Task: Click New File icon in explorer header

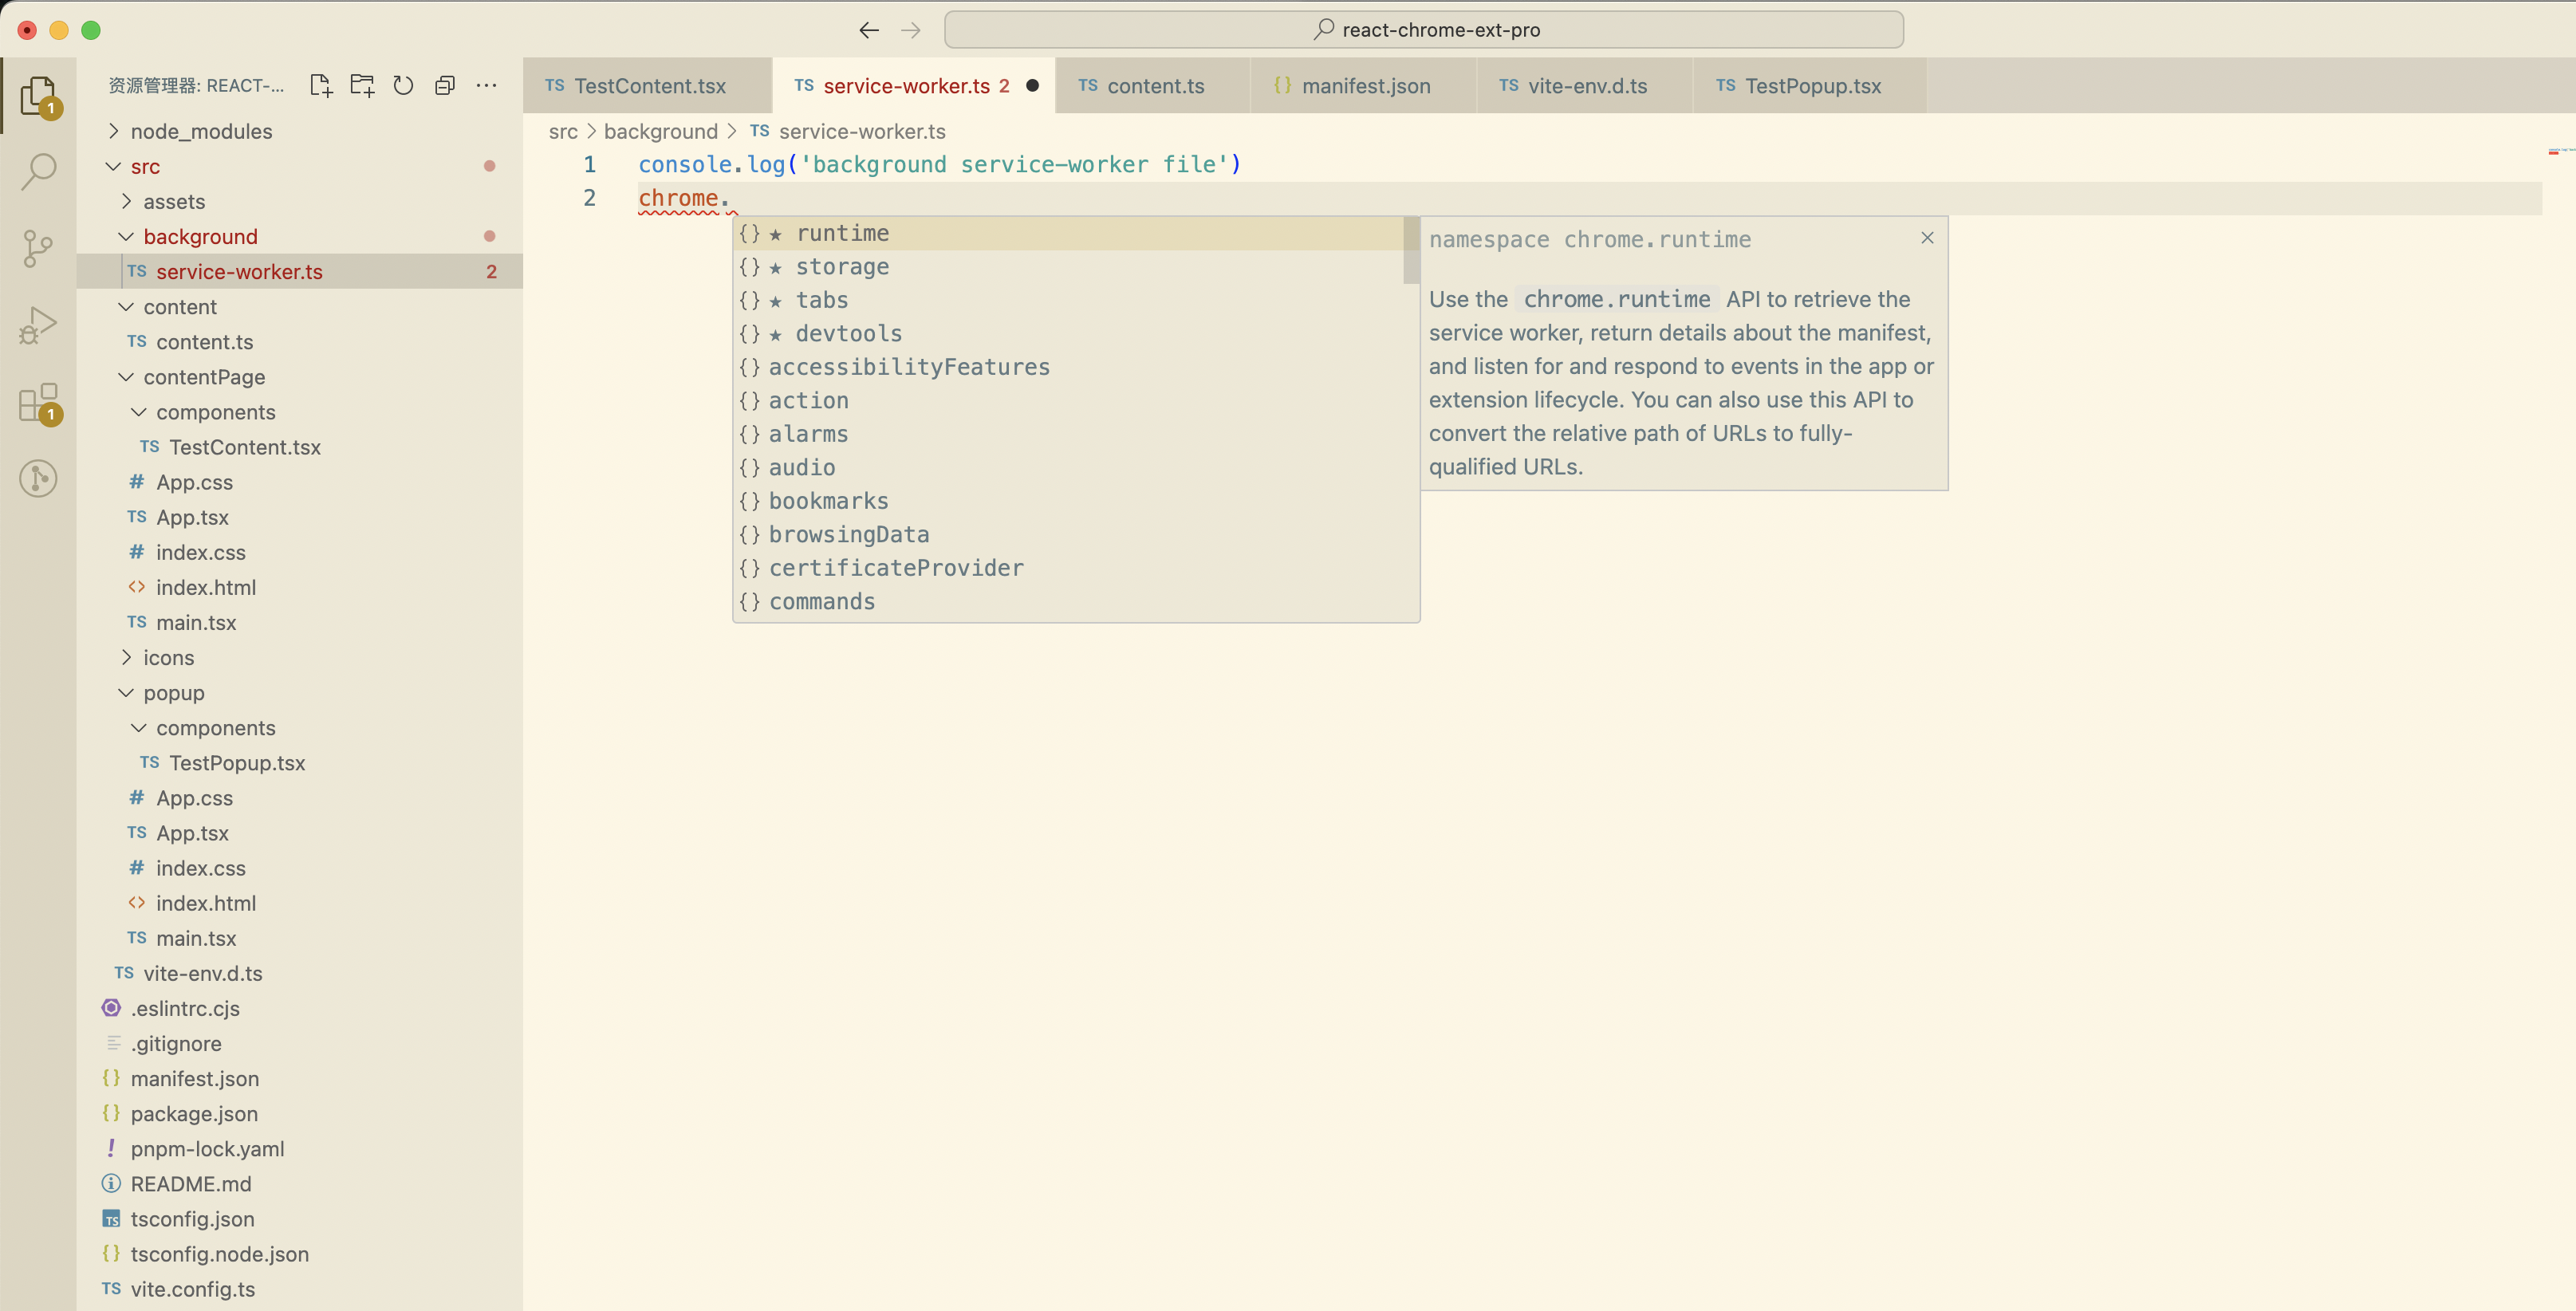Action: coord(320,86)
